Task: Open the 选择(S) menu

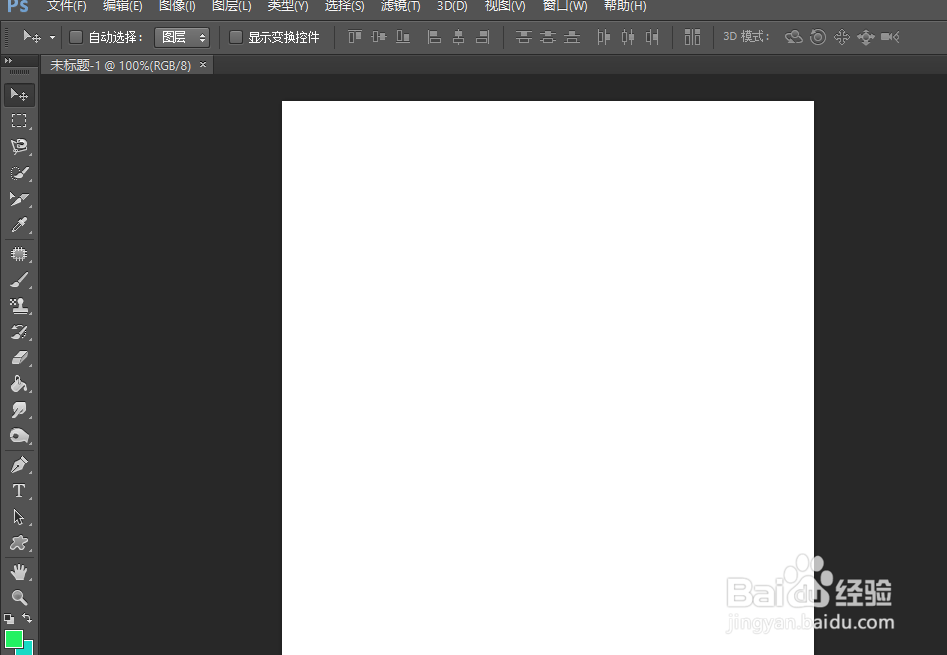Action: coord(344,6)
